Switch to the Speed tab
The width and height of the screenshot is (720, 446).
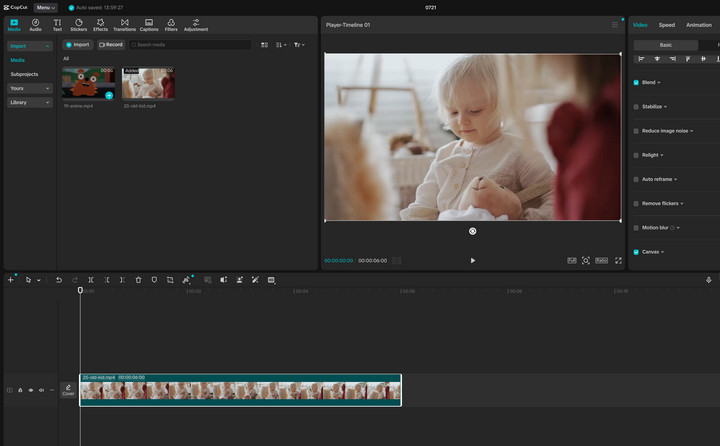tap(667, 25)
